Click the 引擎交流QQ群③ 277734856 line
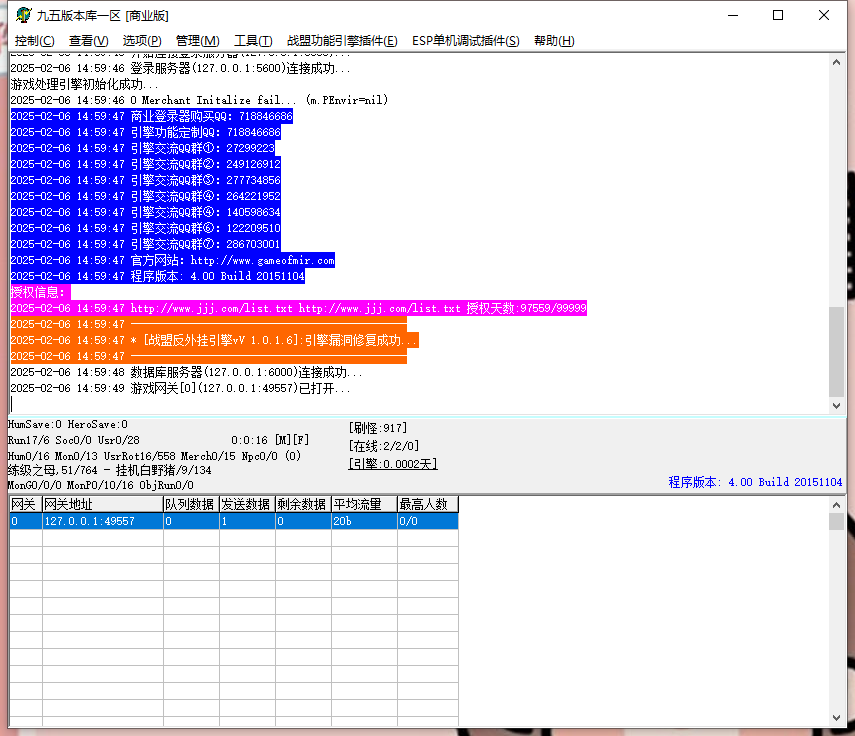The height and width of the screenshot is (736, 855). click(x=146, y=180)
